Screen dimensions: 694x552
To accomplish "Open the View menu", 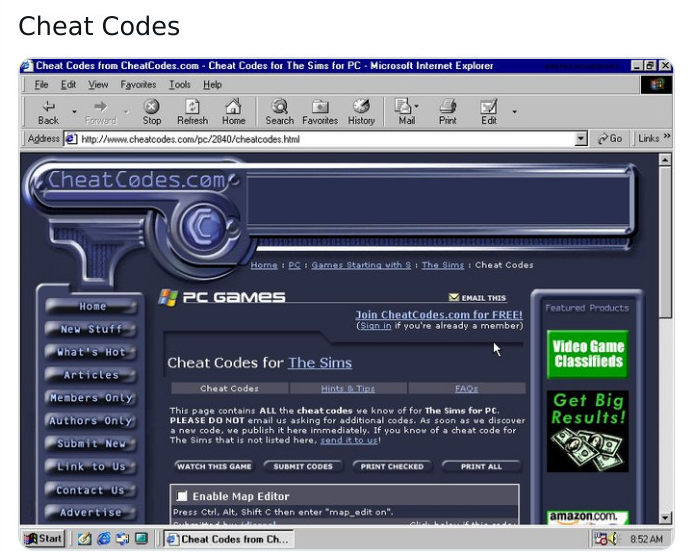I will 98,85.
